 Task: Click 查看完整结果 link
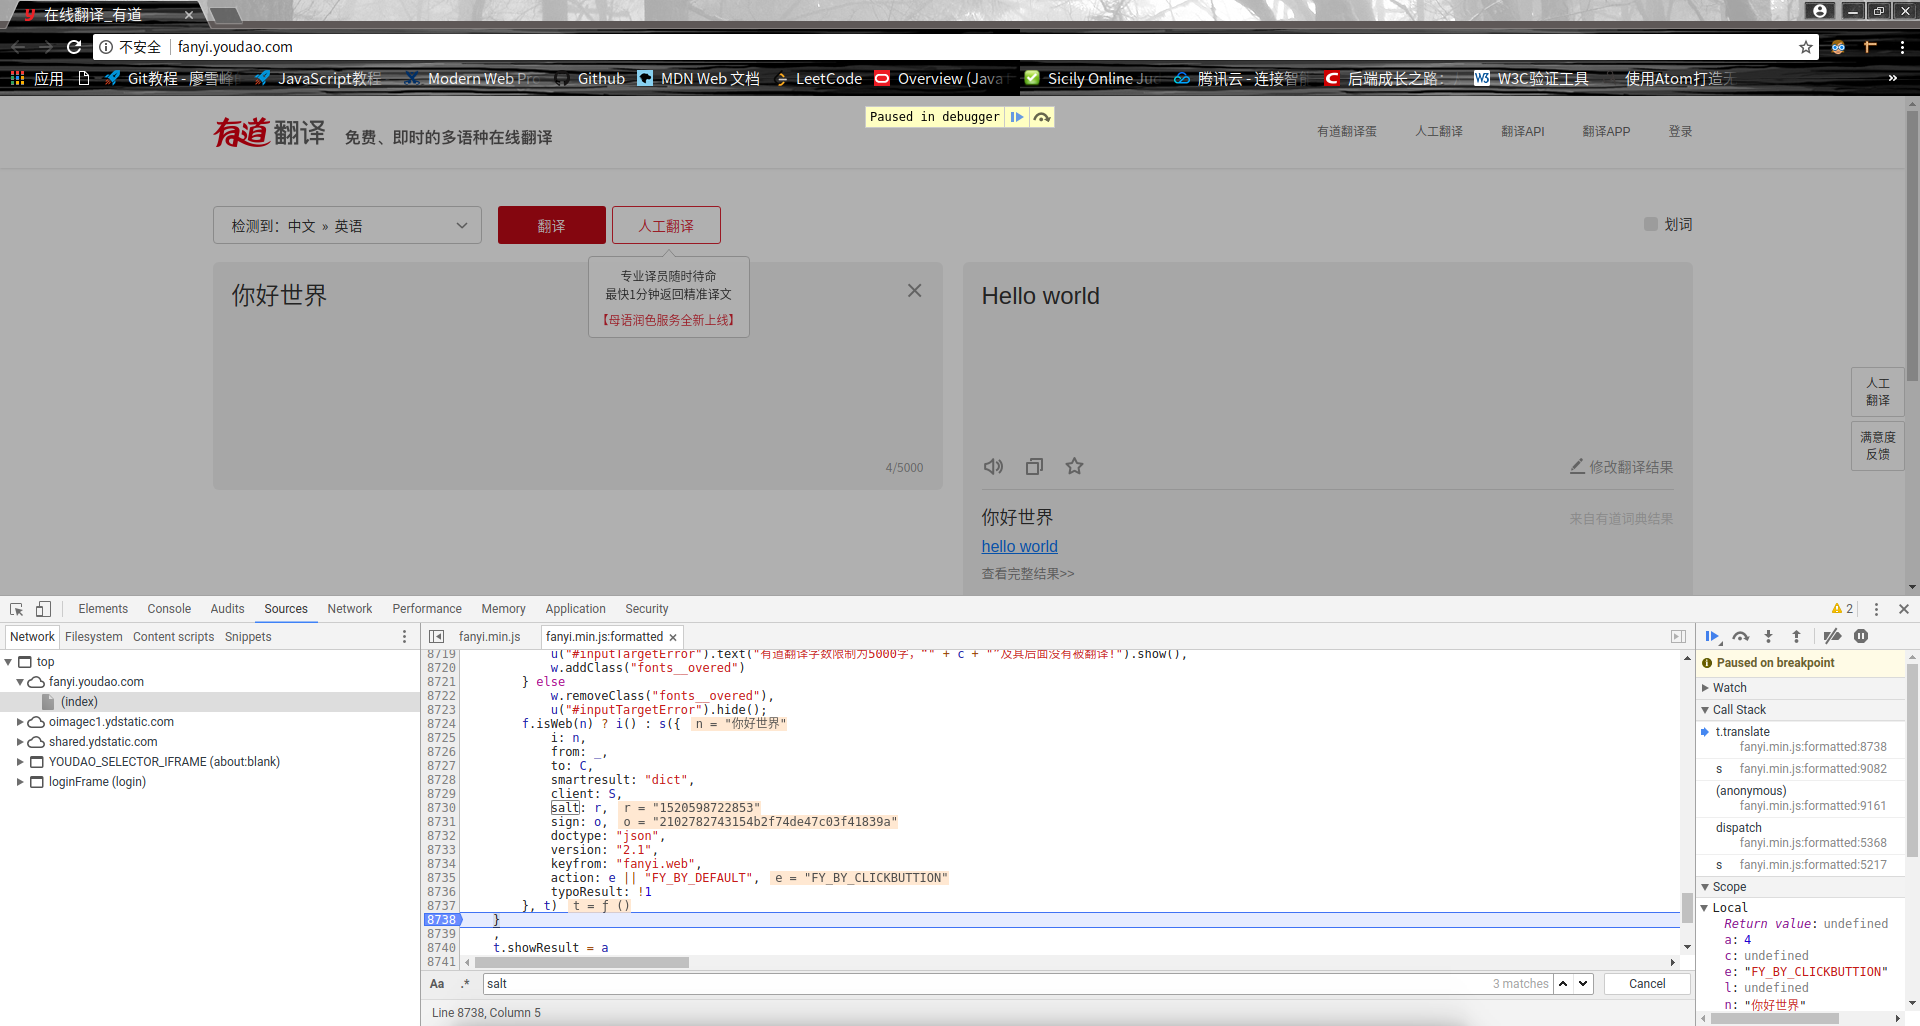1027,574
